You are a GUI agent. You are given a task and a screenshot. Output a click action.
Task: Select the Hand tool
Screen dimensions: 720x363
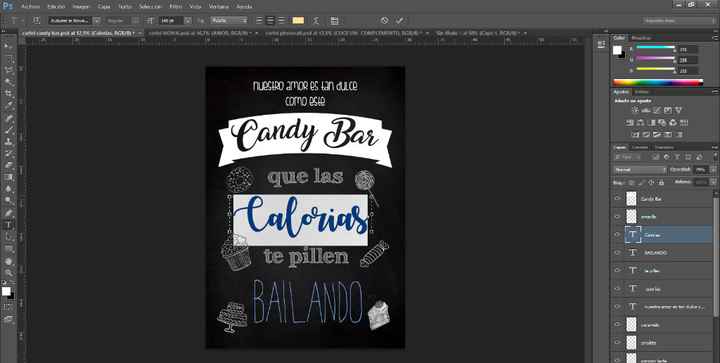pyautogui.click(x=9, y=261)
